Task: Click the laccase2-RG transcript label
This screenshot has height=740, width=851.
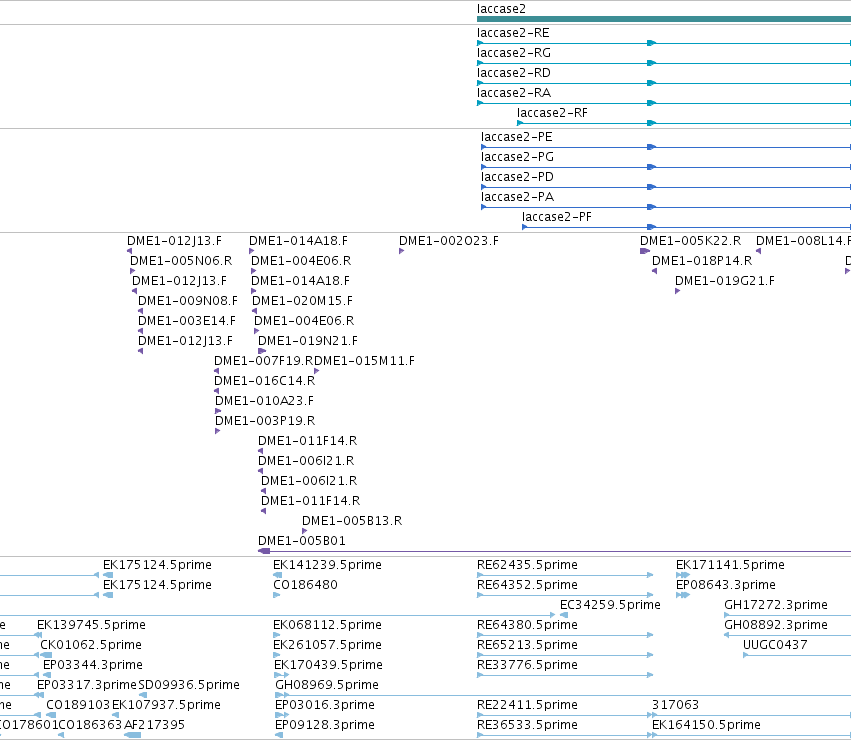Action: pyautogui.click(x=513, y=53)
